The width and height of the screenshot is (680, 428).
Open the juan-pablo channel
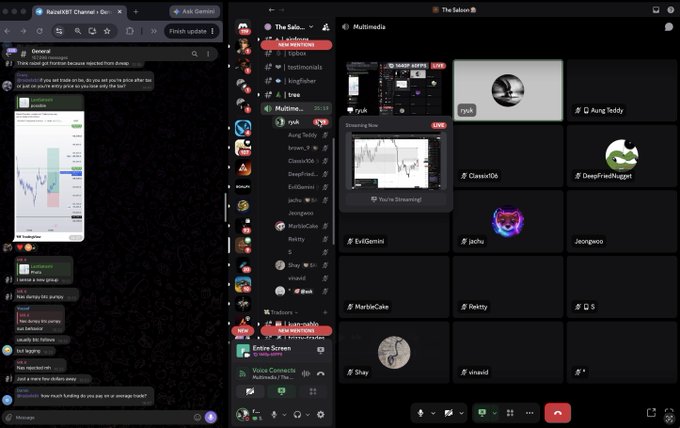296,324
